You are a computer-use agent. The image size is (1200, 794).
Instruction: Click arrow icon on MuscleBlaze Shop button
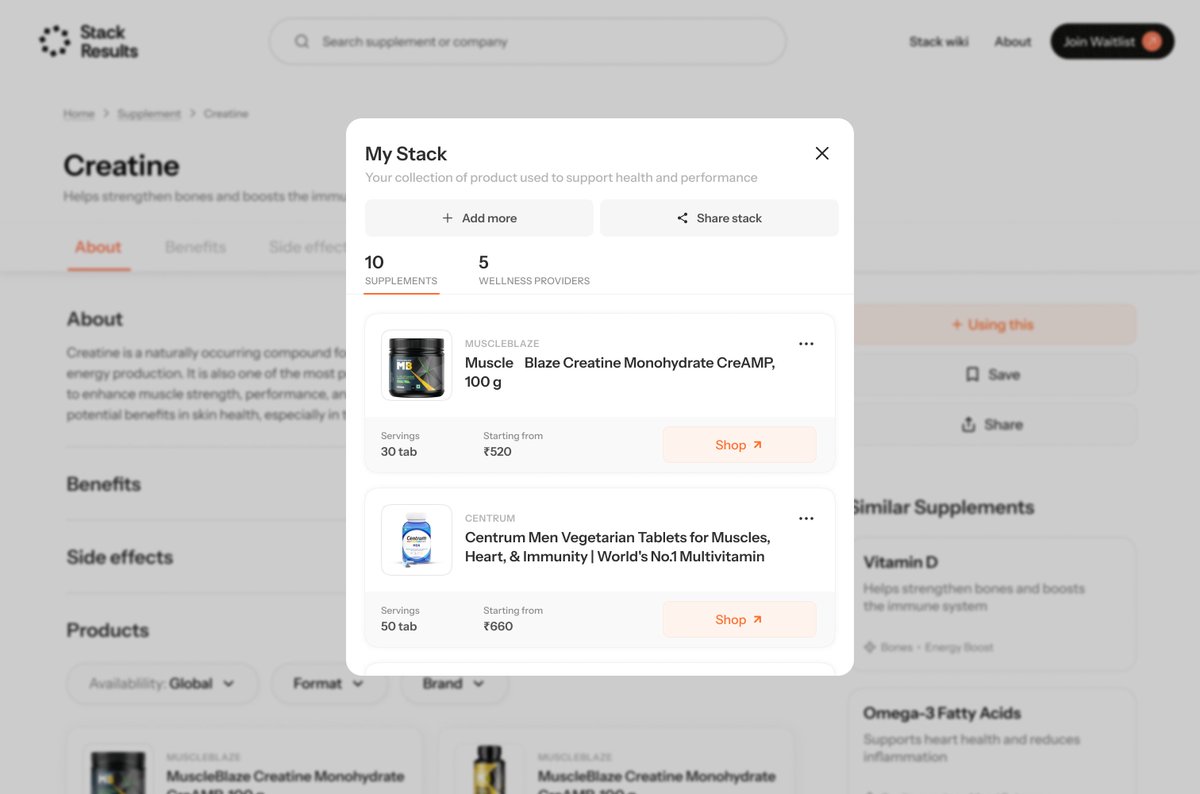pyautogui.click(x=757, y=445)
